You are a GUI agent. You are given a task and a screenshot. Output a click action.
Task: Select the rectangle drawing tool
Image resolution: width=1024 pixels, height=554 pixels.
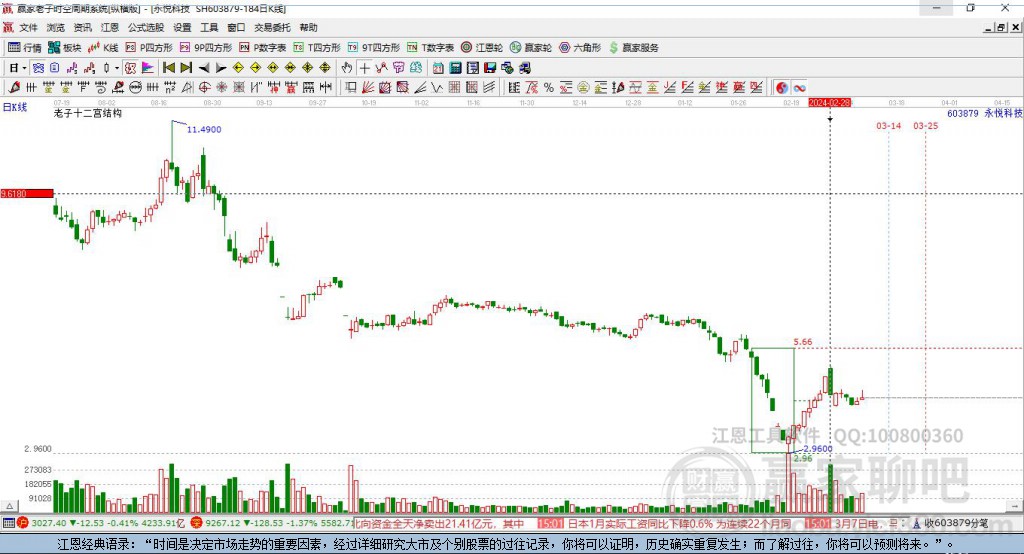[x=350, y=88]
